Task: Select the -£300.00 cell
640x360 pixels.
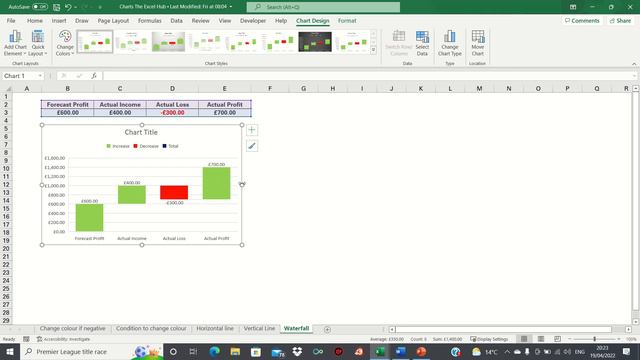Action: coord(172,113)
